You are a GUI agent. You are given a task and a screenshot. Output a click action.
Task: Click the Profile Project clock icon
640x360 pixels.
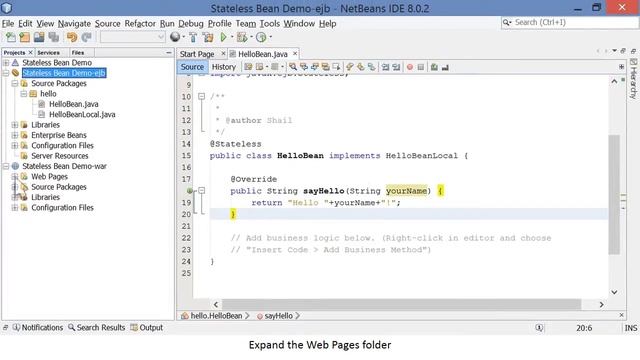click(261, 38)
